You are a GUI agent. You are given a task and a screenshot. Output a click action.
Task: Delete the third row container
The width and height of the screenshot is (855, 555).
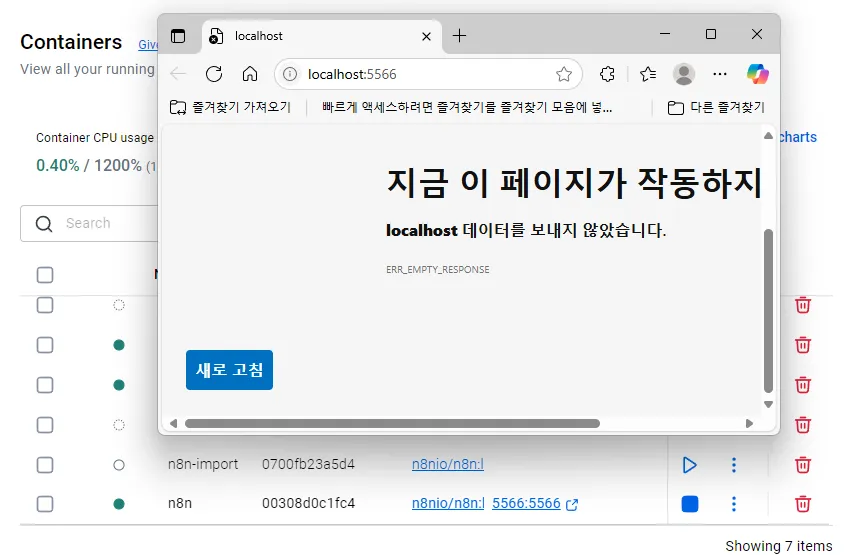click(803, 385)
